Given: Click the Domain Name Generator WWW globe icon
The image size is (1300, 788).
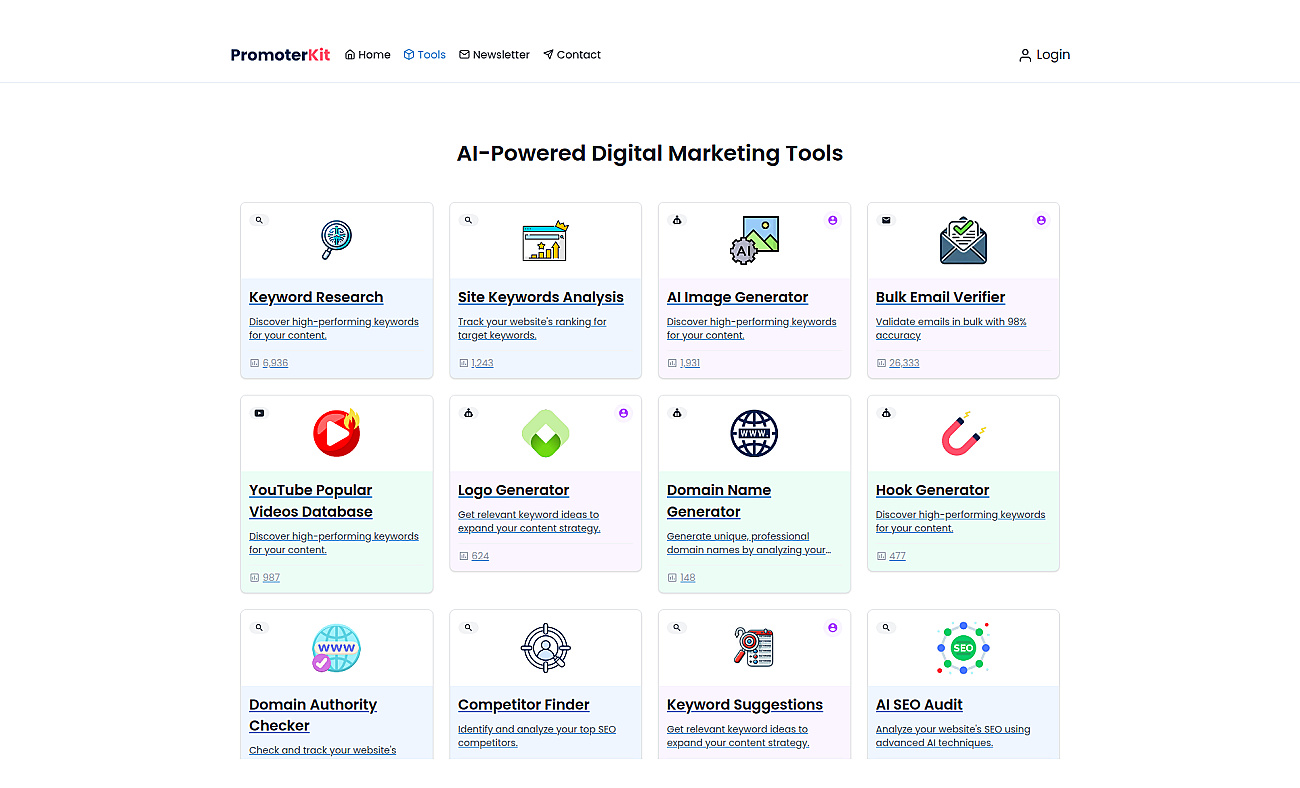Looking at the screenshot, I should click(x=754, y=433).
